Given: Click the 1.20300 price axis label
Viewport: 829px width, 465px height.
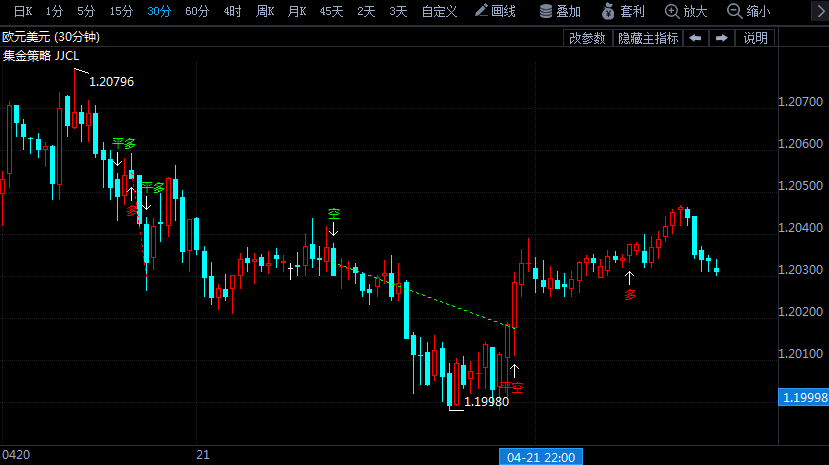Looking at the screenshot, I should (x=800, y=269).
